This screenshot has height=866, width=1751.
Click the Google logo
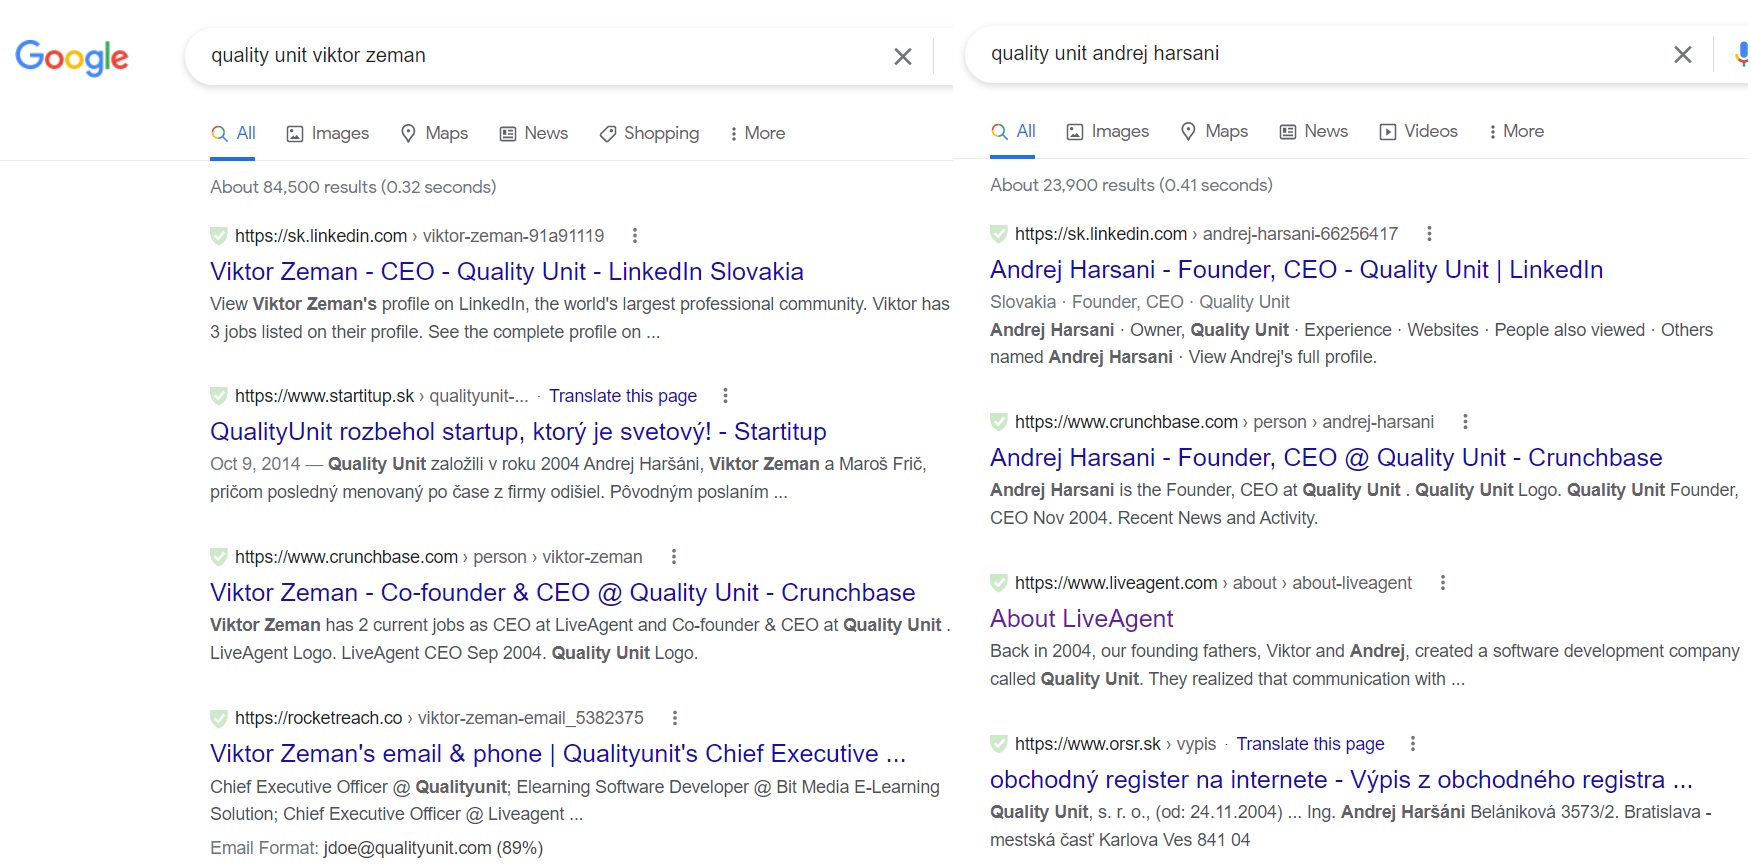pos(72,58)
